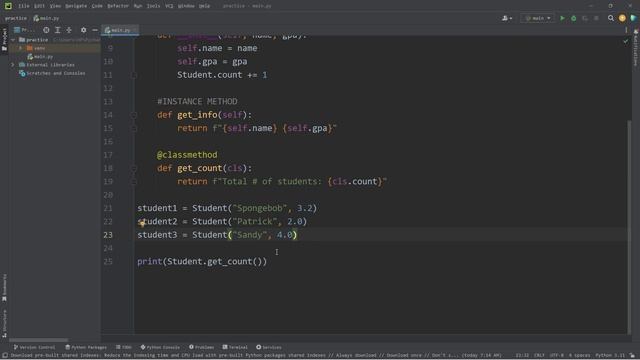The width and height of the screenshot is (640, 360).
Task: Click the green inspection checkmark widget
Action: tap(626, 41)
